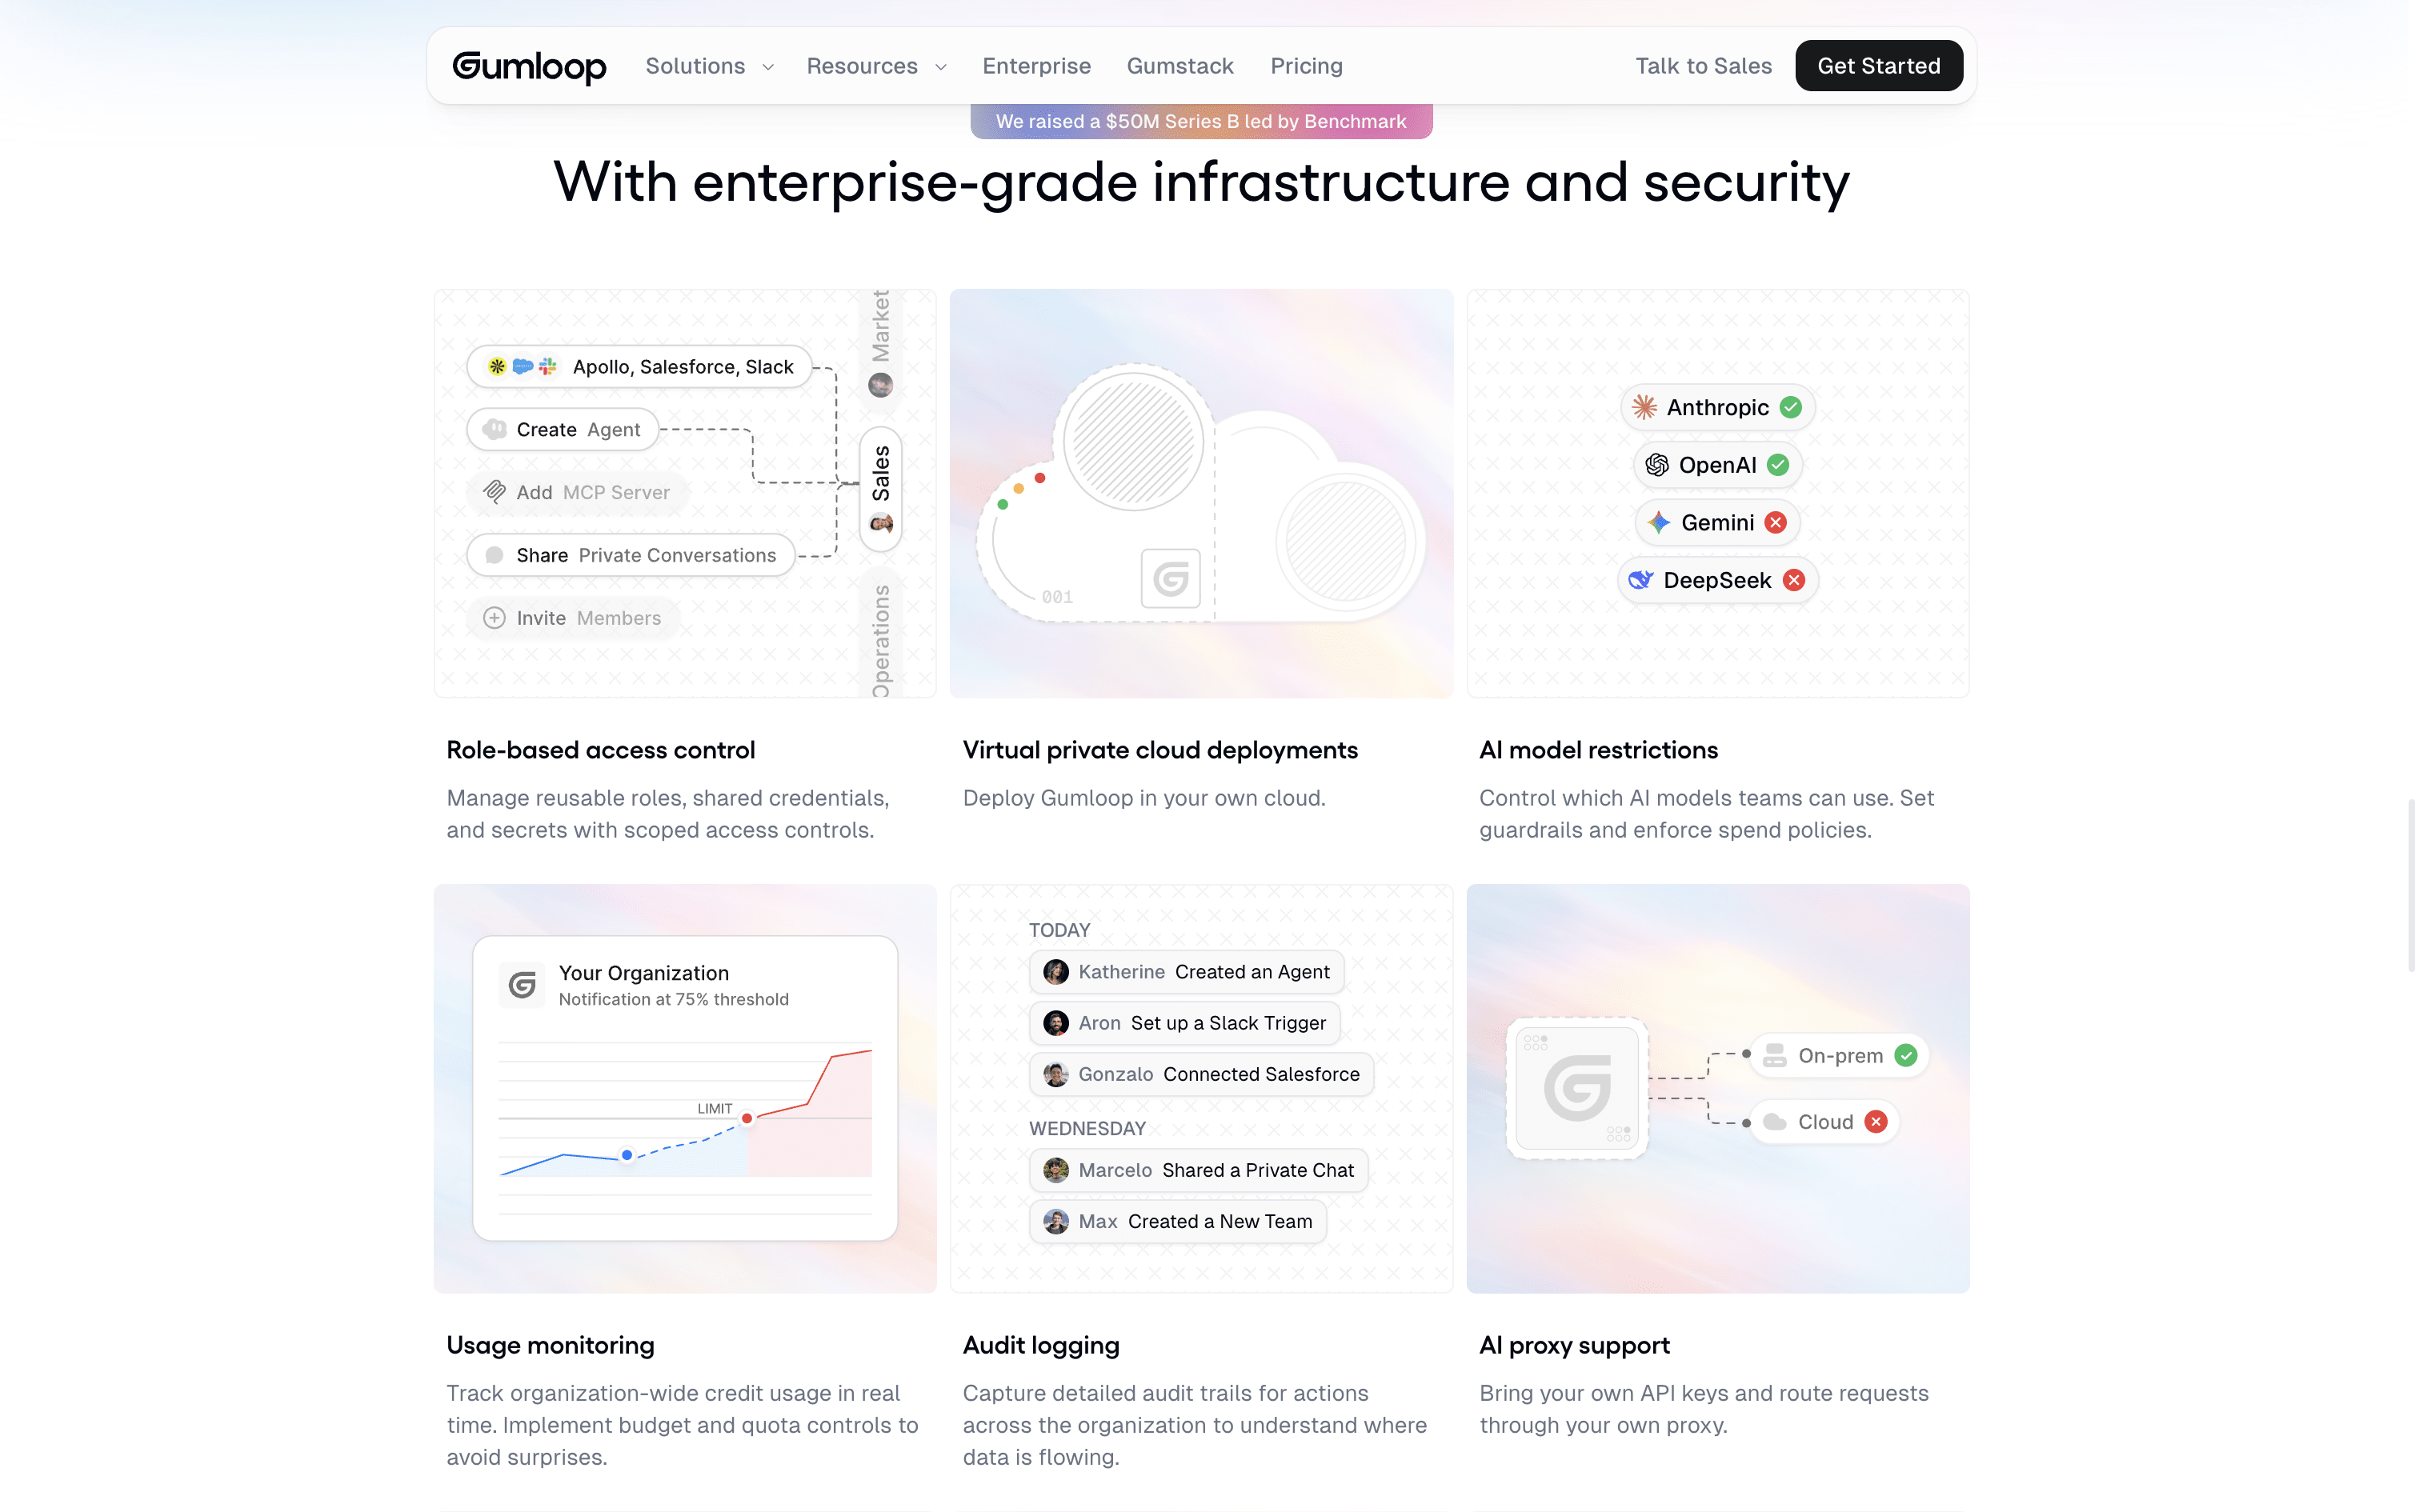Image resolution: width=2415 pixels, height=1512 pixels.
Task: Click Max's avatar in audit log
Action: [x=1056, y=1221]
